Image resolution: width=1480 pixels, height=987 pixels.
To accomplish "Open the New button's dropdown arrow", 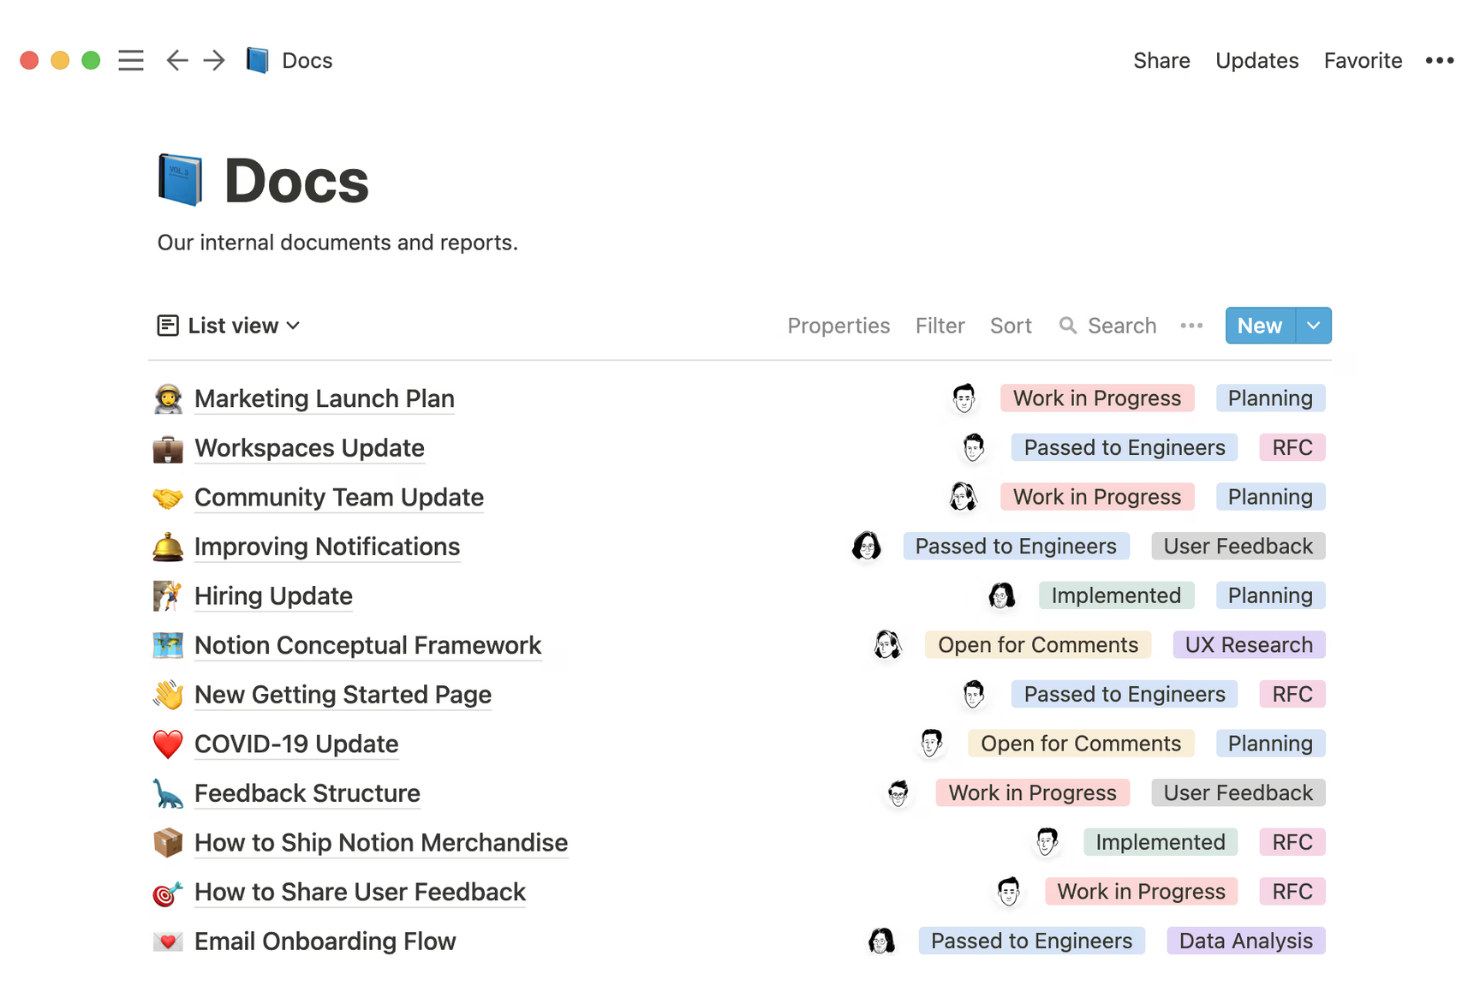I will click(x=1313, y=325).
